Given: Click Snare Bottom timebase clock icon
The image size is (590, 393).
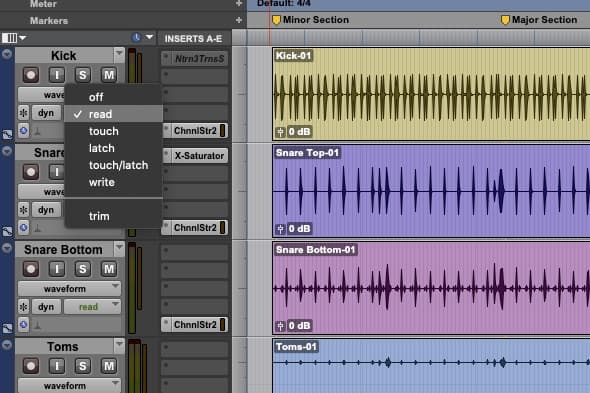Looking at the screenshot, I should coord(23,324).
